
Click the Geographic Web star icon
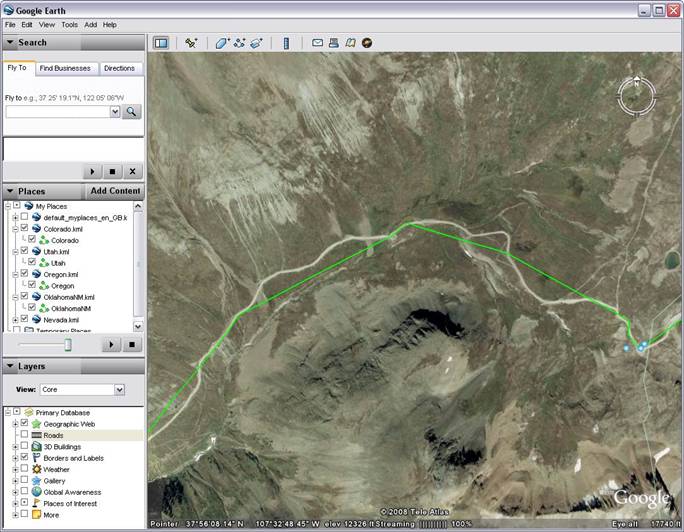37,424
